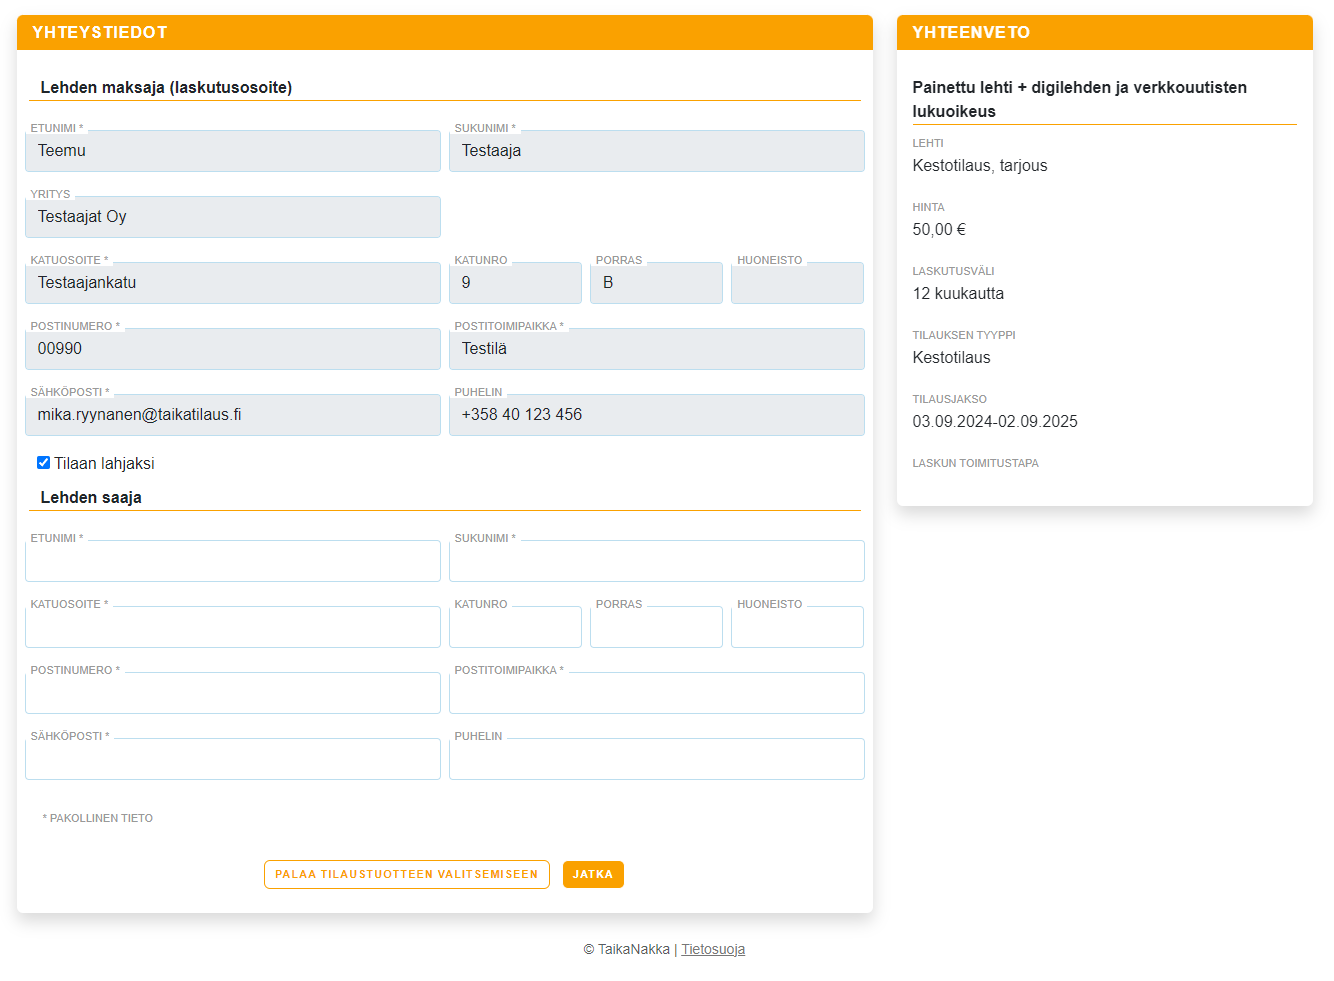Screen dimensions: 1334x981
Task: Click the YHTEYSTIEDOT panel header
Action: click(445, 32)
